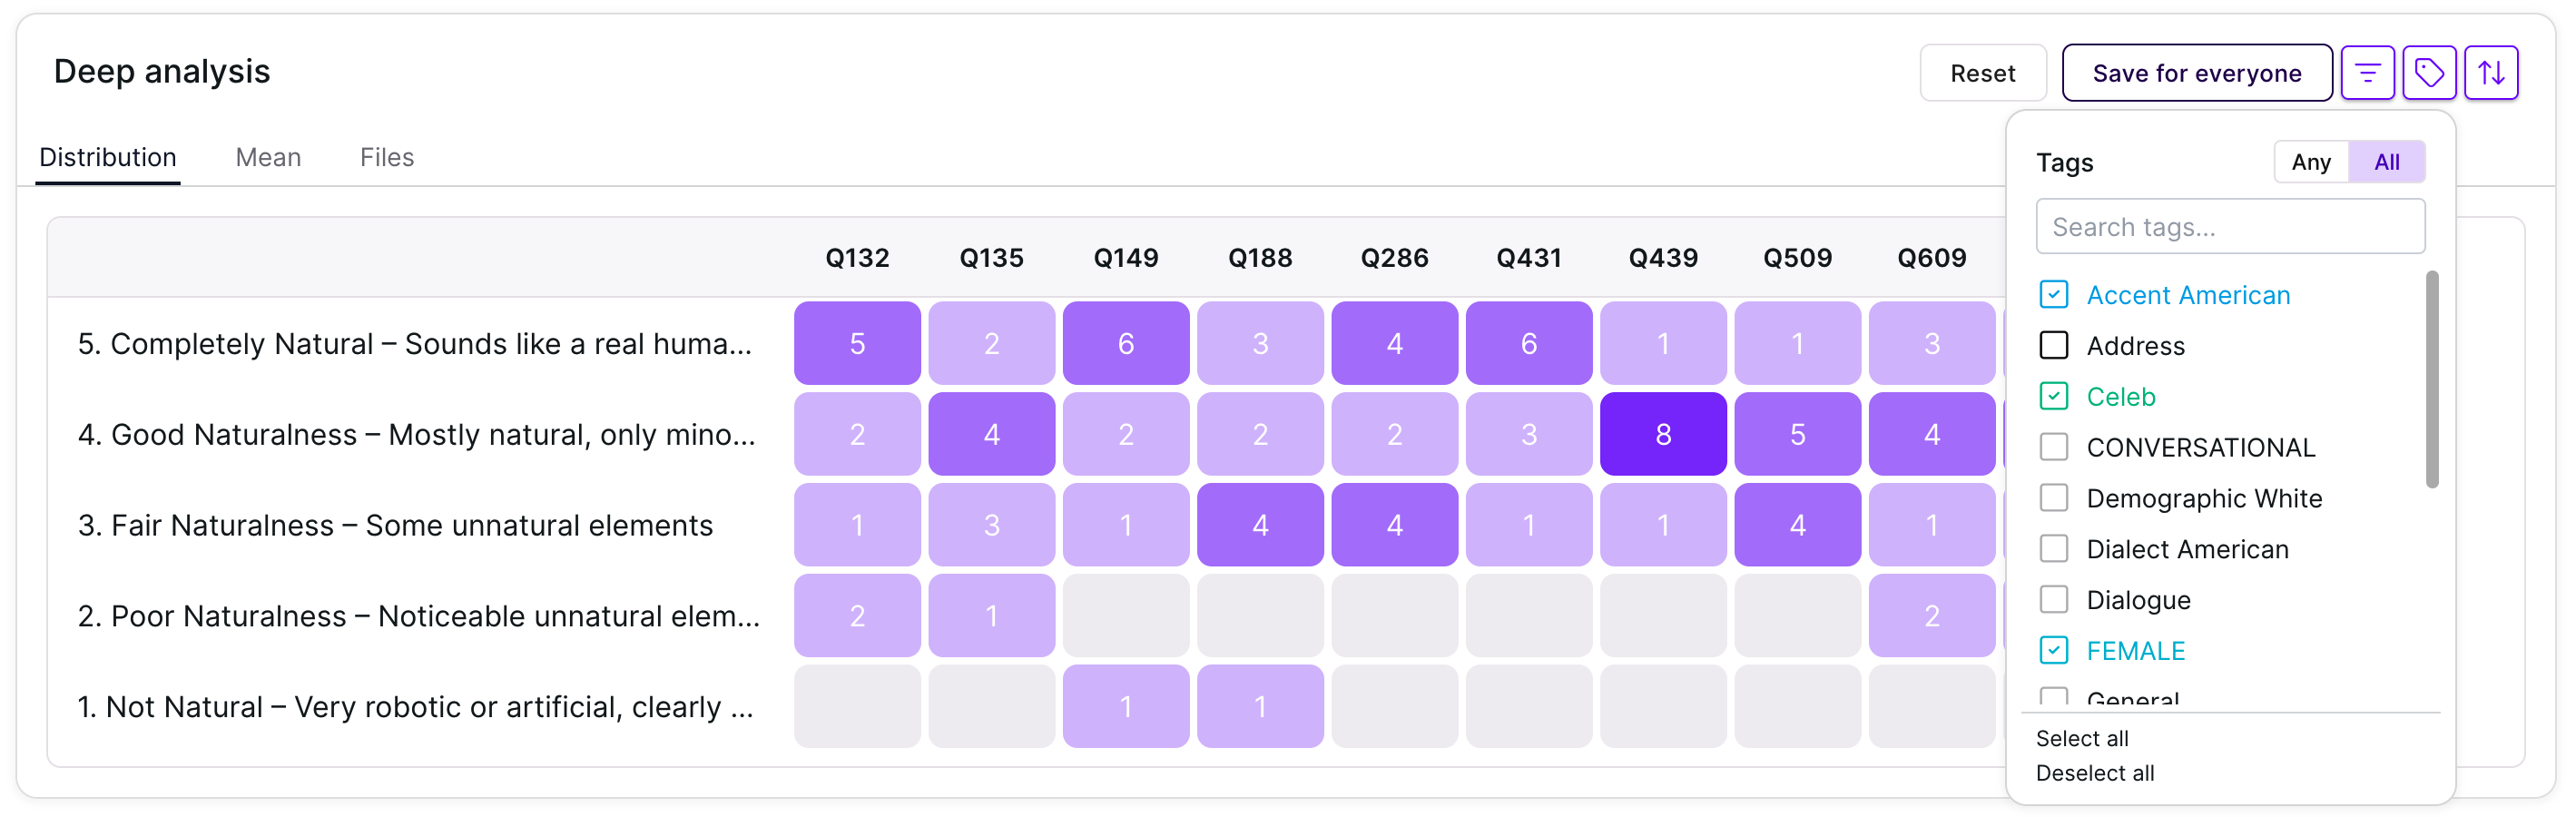Click Save for everyone

[x=2197, y=73]
